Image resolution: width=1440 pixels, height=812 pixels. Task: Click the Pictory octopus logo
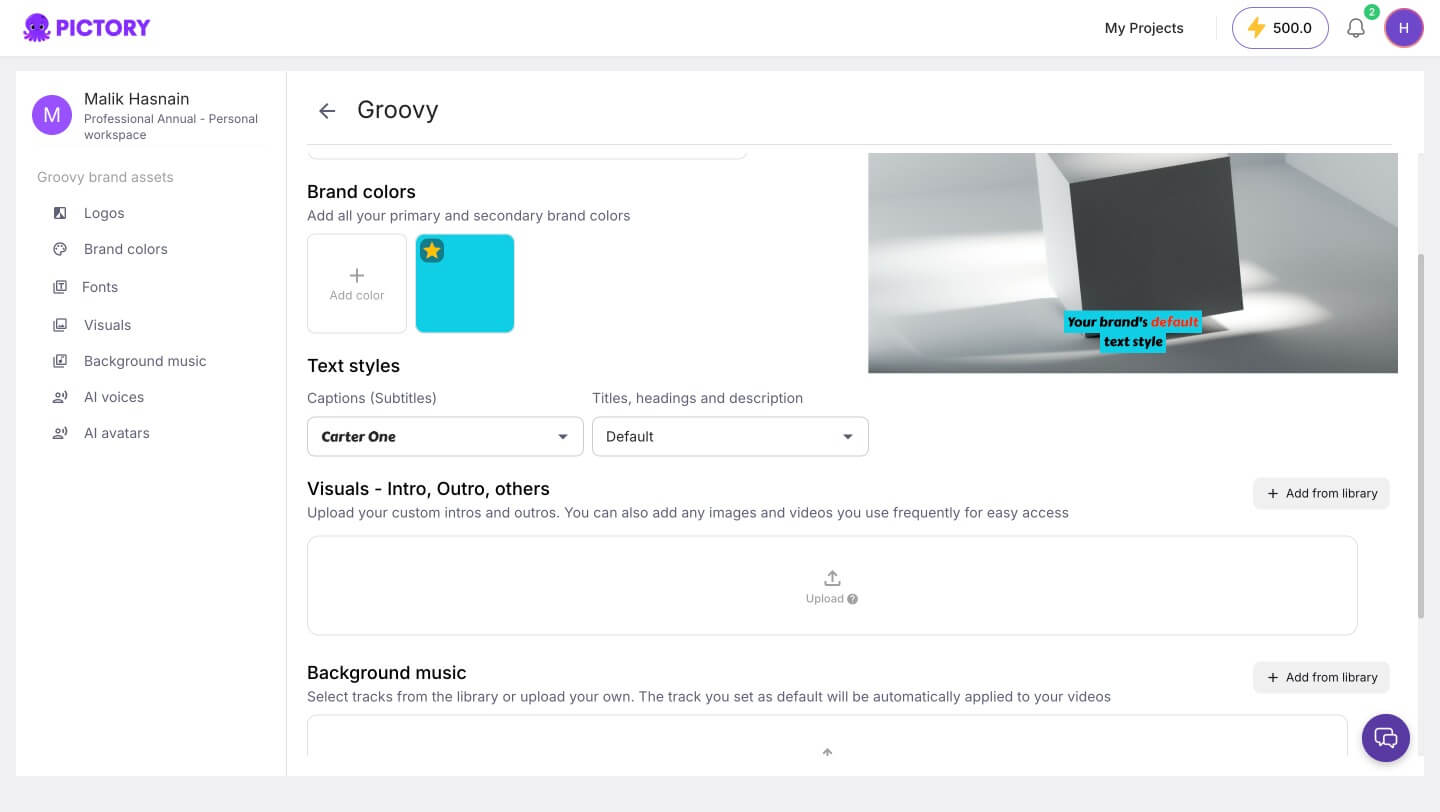pyautogui.click(x=87, y=28)
